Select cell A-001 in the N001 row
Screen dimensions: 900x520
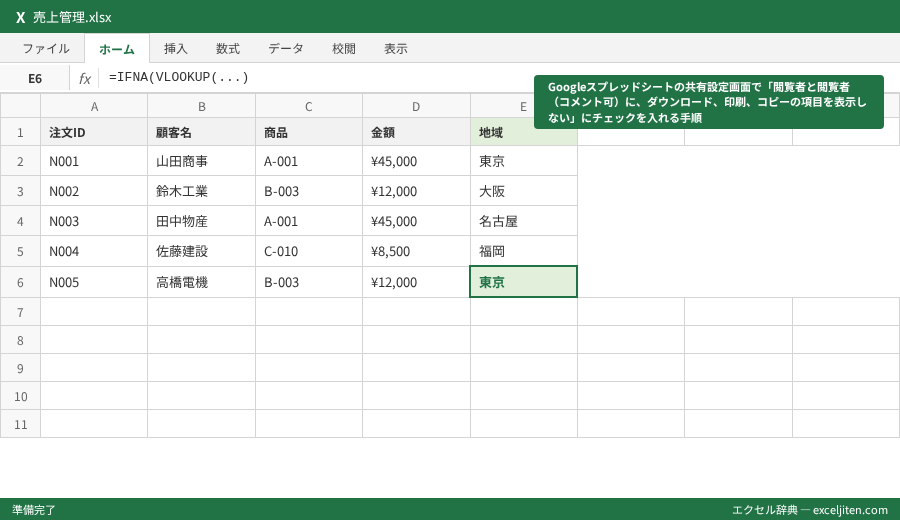pos(309,161)
